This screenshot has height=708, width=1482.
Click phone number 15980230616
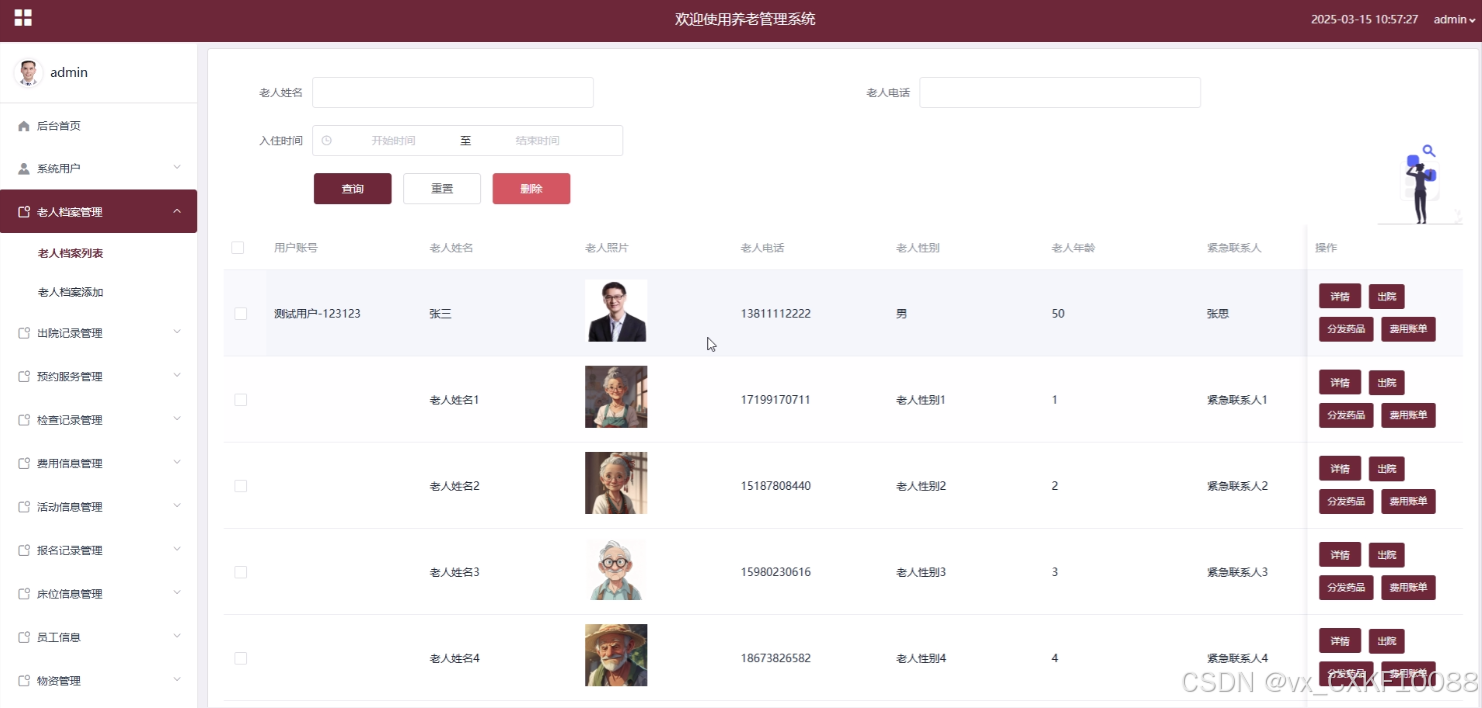(x=776, y=572)
